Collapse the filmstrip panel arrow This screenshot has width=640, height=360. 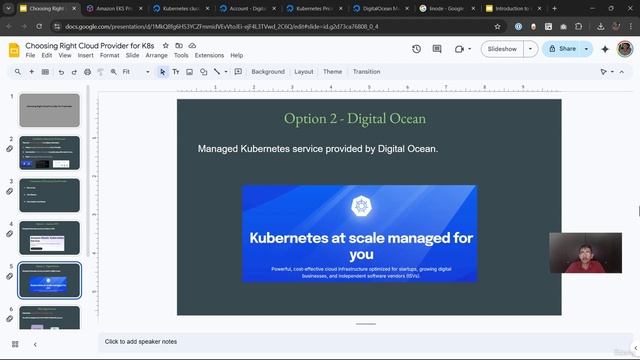[x=35, y=344]
